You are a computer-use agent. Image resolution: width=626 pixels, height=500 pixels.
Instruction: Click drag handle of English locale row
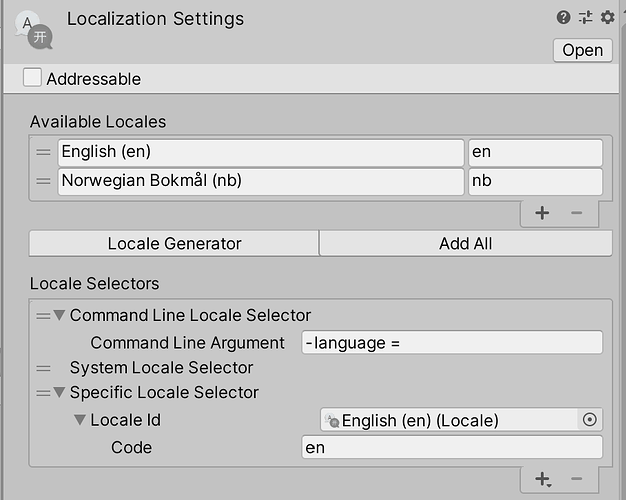pos(43,153)
